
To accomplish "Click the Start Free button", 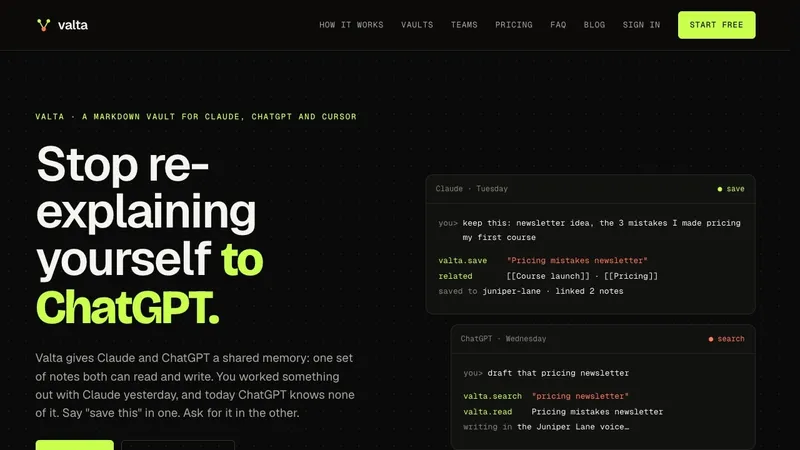I will (716, 25).
